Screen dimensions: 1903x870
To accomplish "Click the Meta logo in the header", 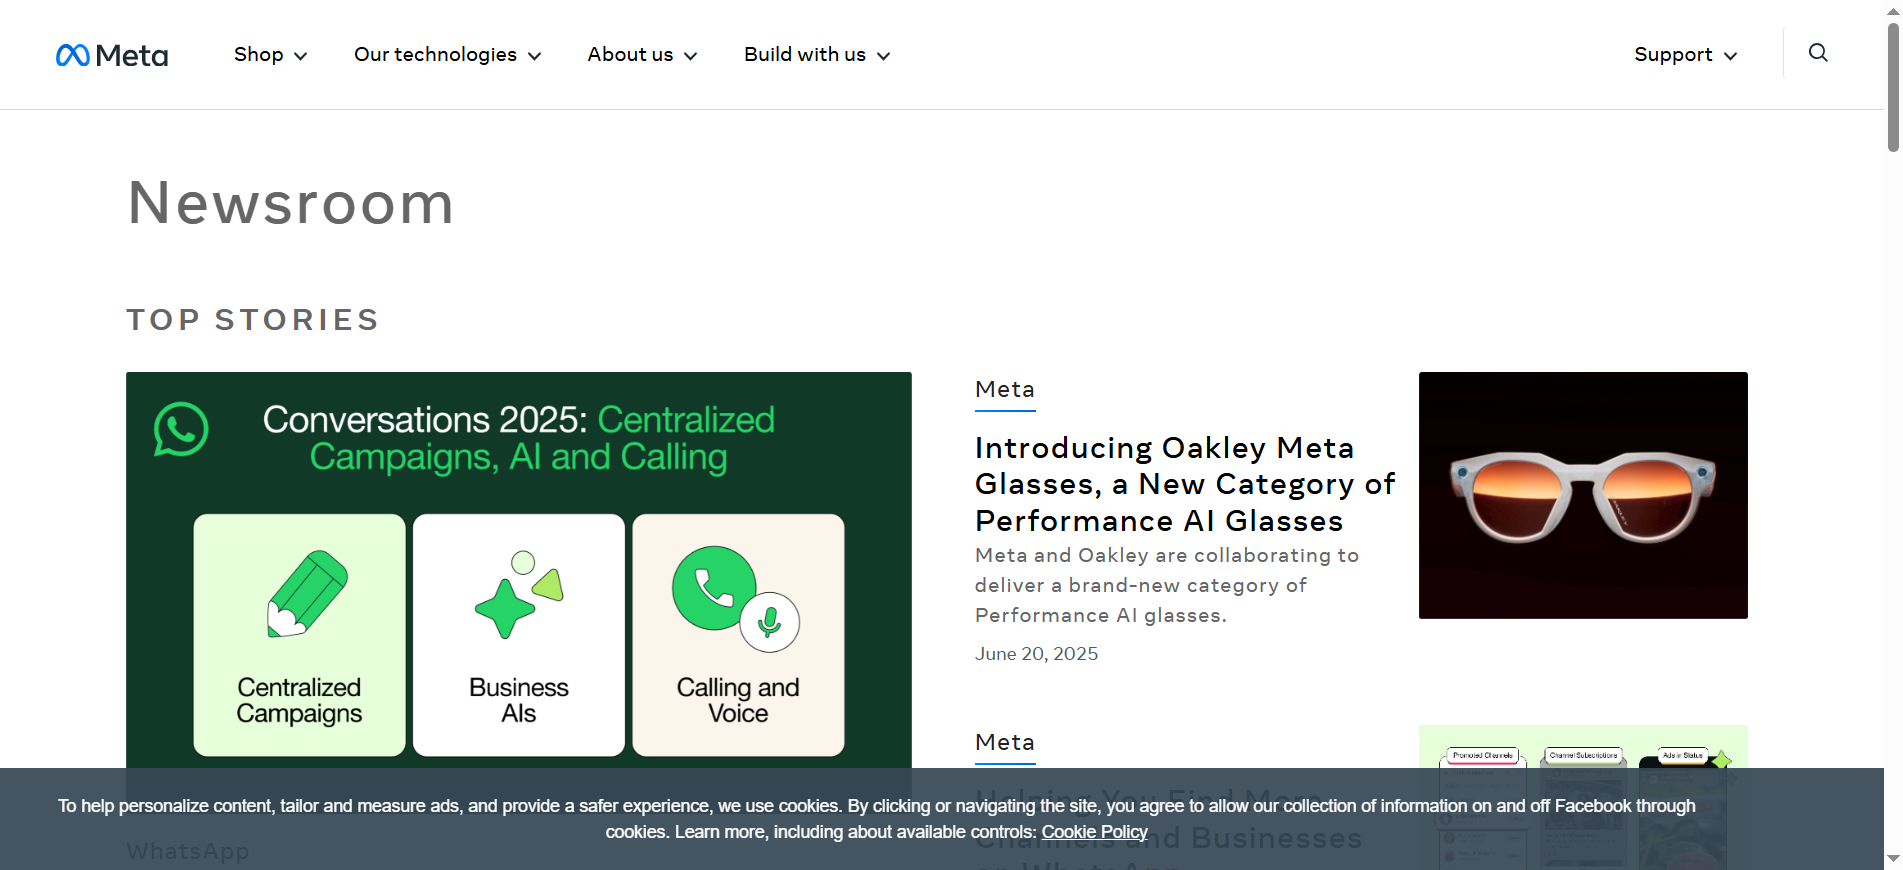I will 112,55.
